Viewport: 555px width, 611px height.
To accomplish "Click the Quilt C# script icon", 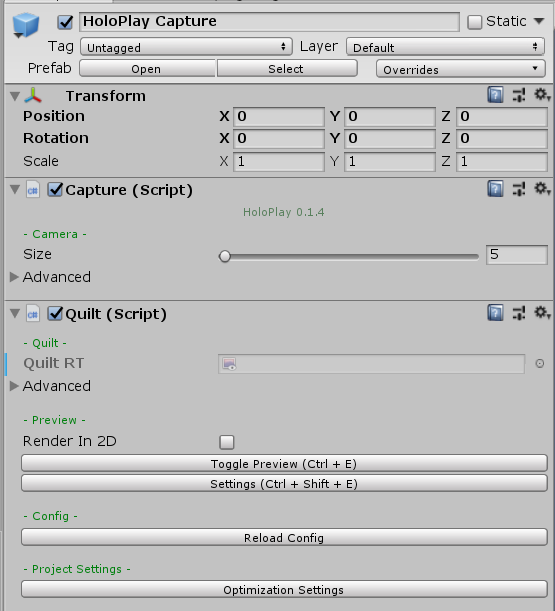I will point(33,314).
